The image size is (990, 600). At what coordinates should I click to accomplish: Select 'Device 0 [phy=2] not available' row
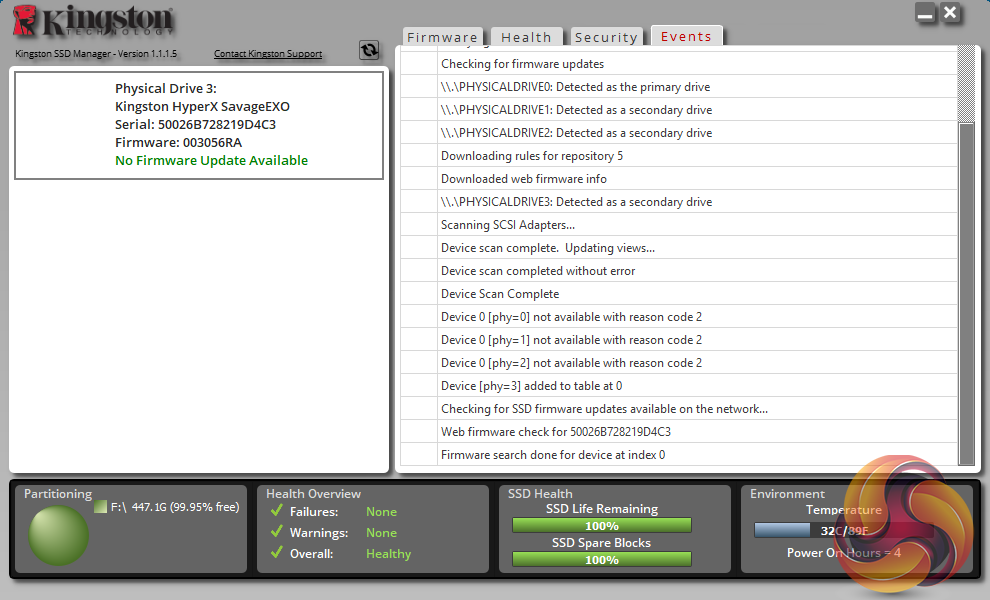coord(679,363)
